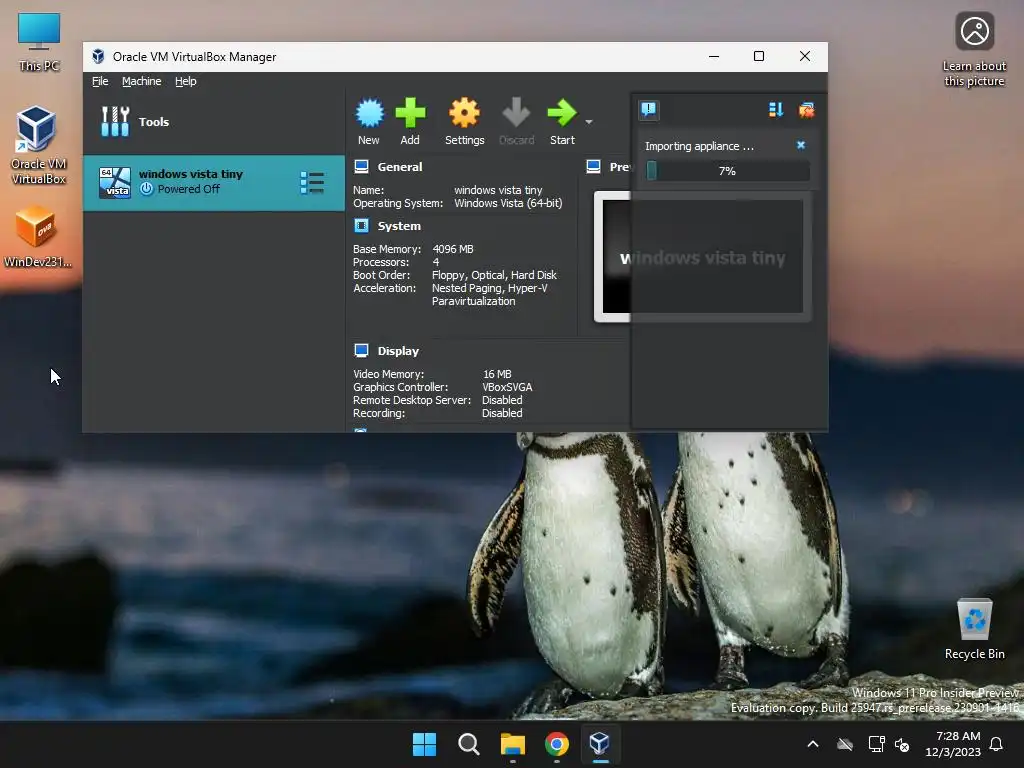
Task: Open Oracle VM VirtualBox desktop shortcut
Action: click(x=39, y=145)
